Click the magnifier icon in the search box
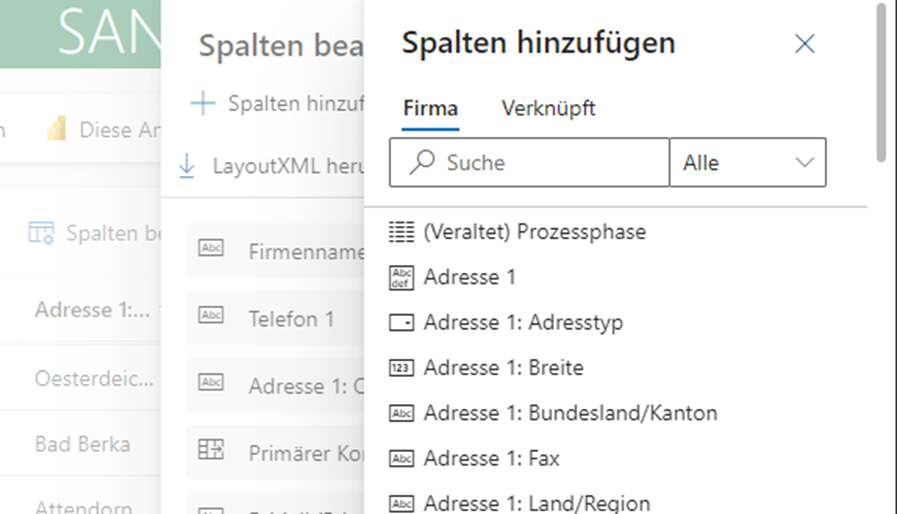 coord(422,163)
